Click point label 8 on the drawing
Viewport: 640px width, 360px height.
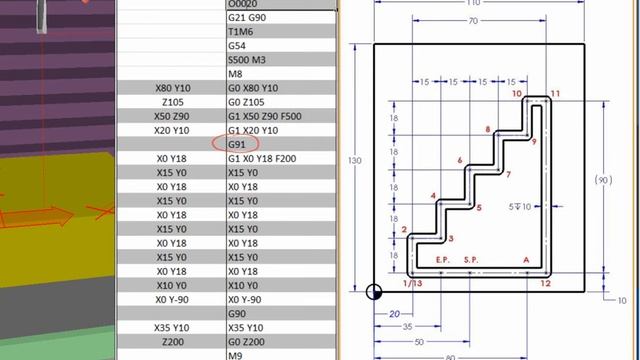point(488,129)
